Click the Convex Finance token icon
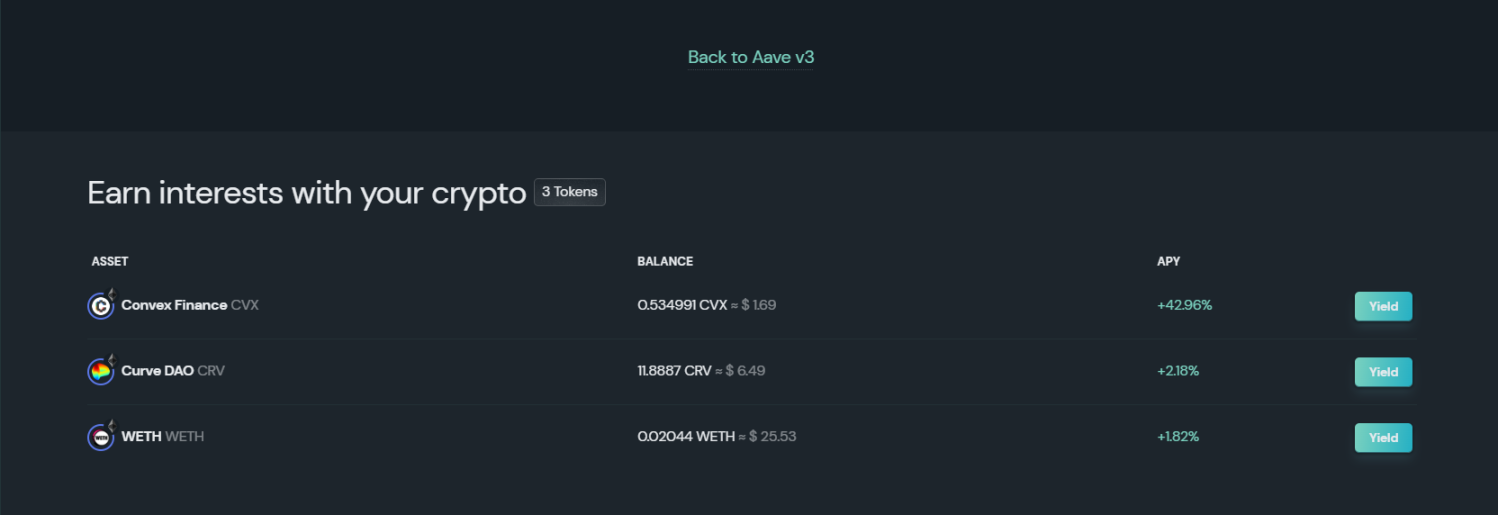The width and height of the screenshot is (1498, 515). 101,306
